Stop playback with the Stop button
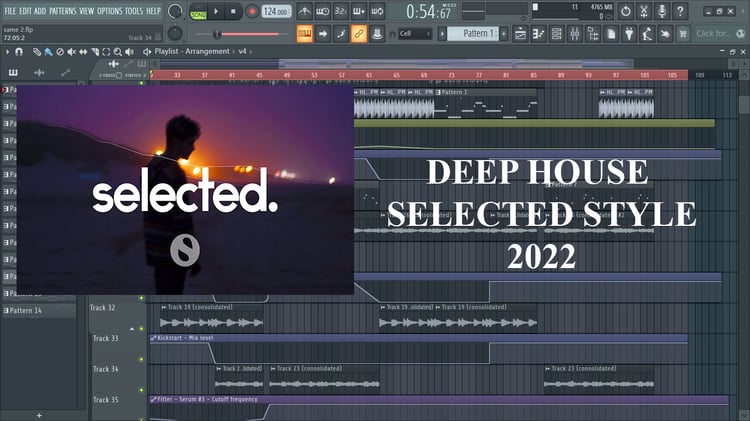The width and height of the screenshot is (750, 421). click(x=233, y=11)
